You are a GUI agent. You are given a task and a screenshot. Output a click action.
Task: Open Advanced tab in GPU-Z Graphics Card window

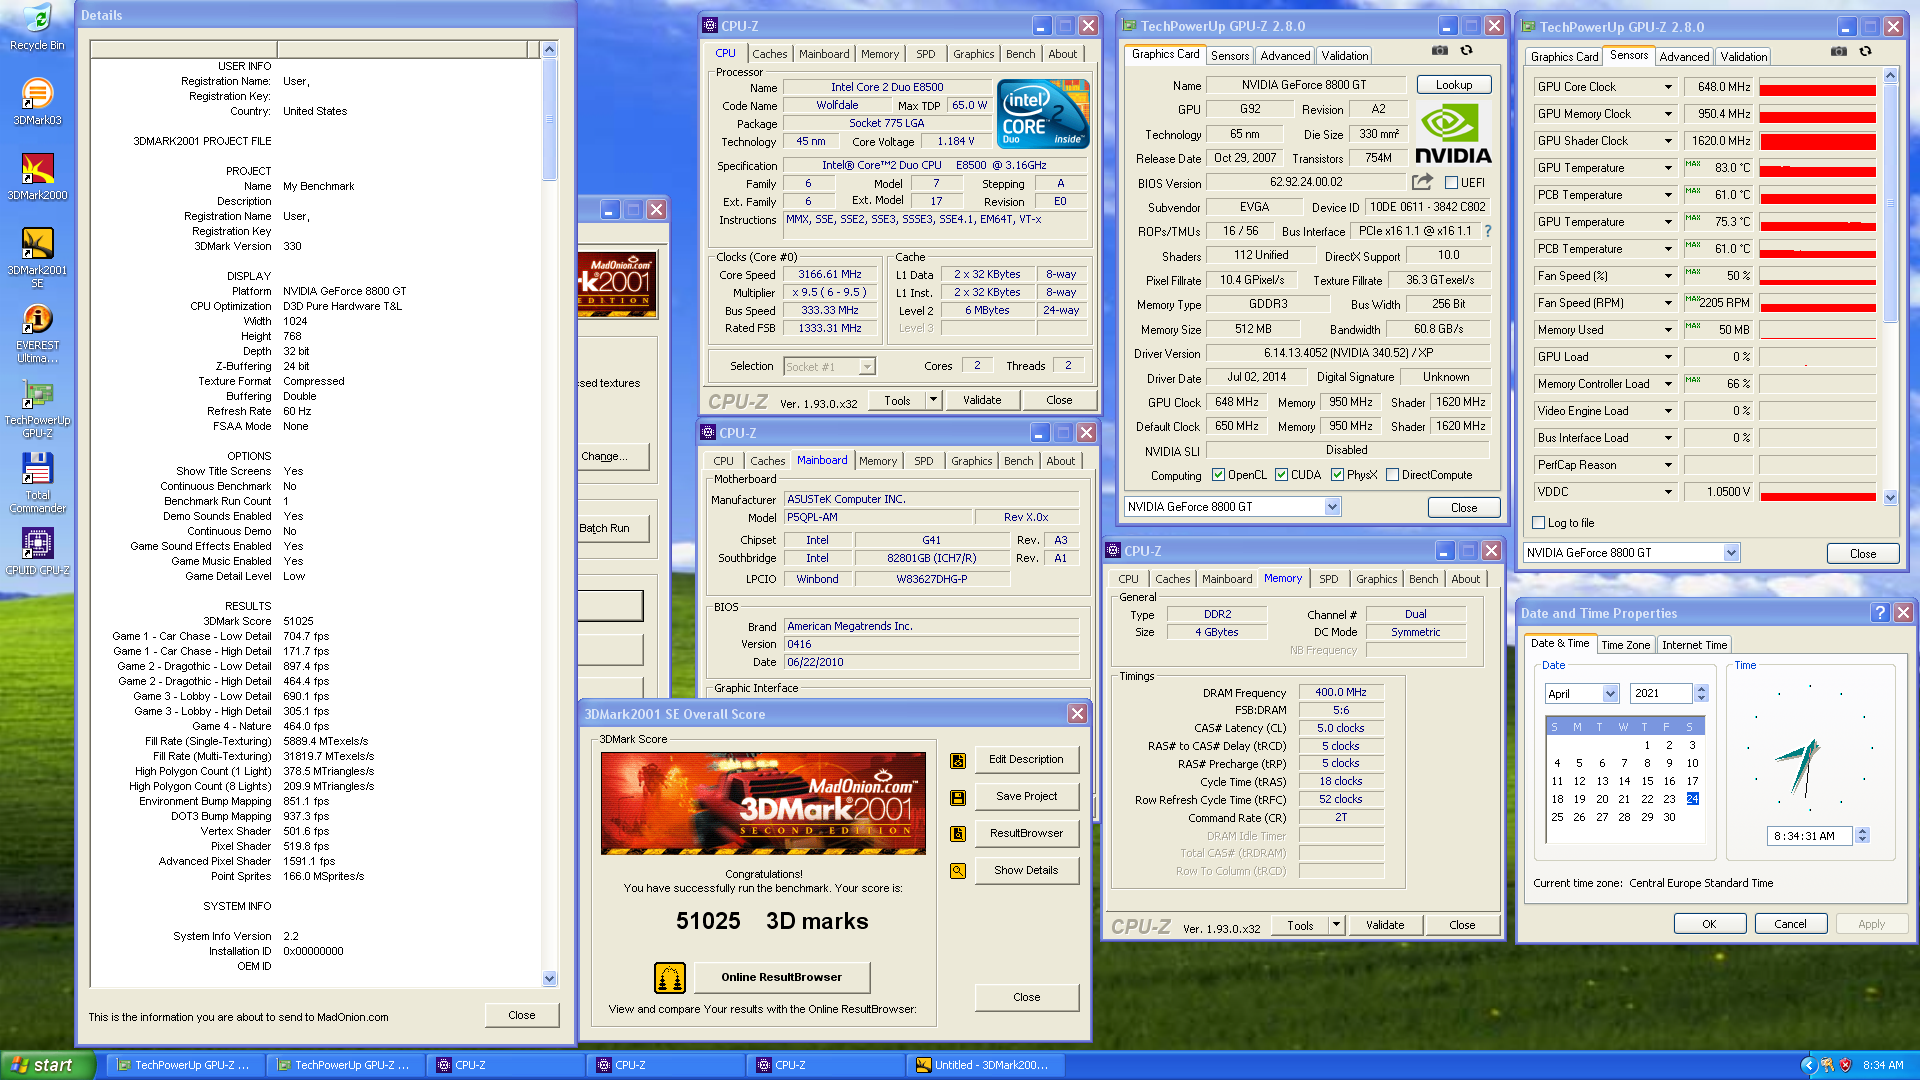tap(1285, 56)
